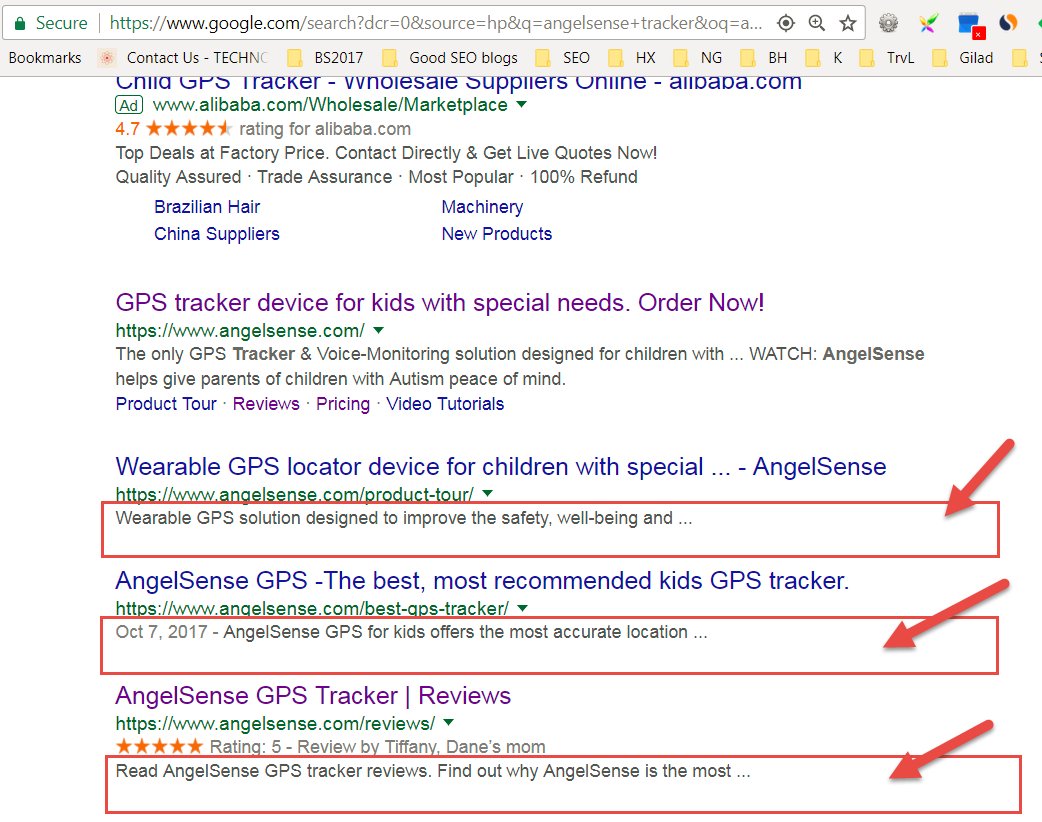Expand dropdown next to angelsense.com/reviews URL
The height and width of the screenshot is (822, 1042).
449,722
